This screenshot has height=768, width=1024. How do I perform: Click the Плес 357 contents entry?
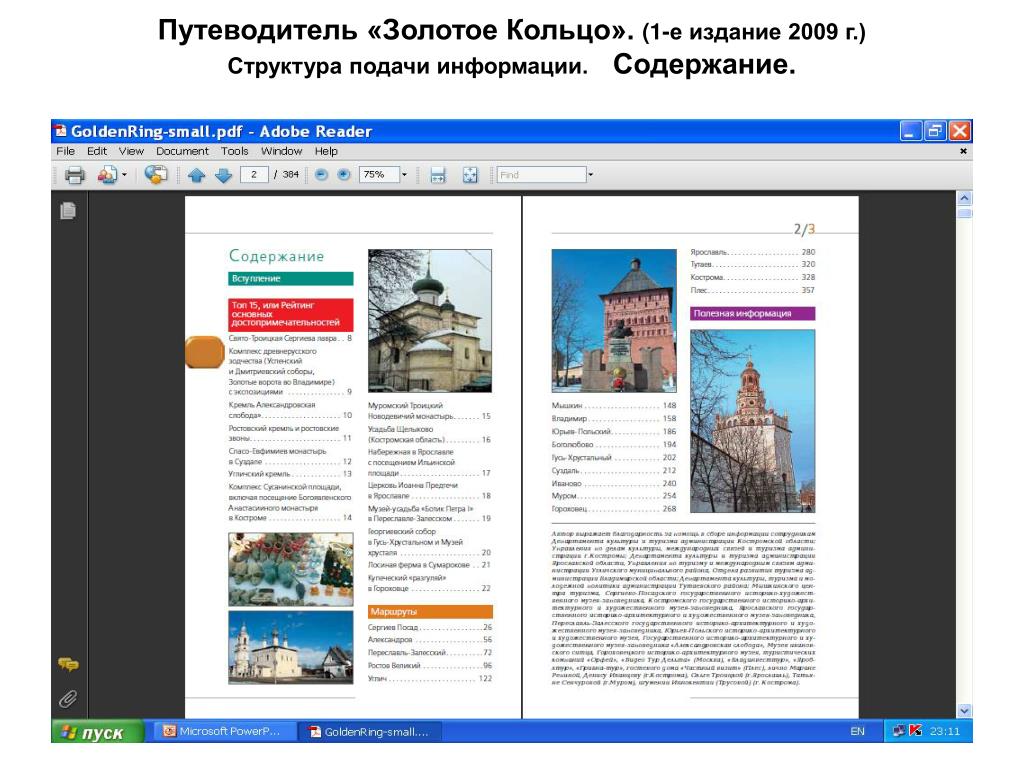[752, 291]
